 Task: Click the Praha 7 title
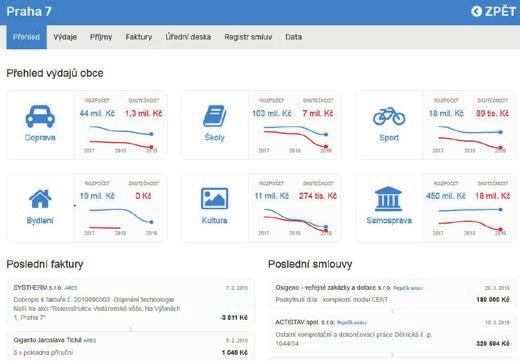(29, 11)
